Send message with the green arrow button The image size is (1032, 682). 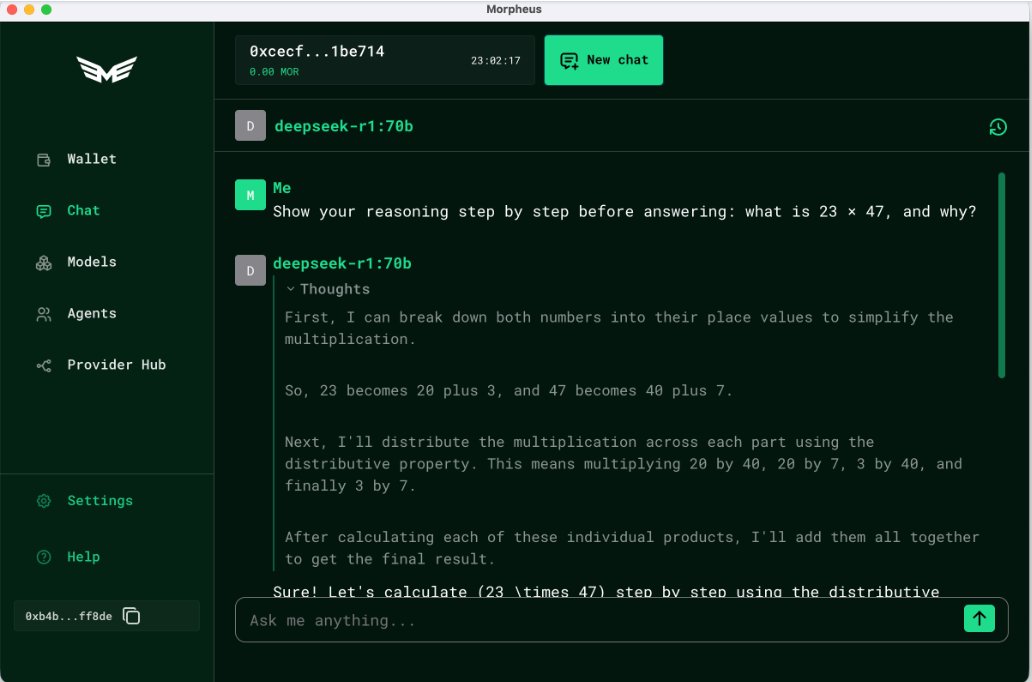point(979,619)
